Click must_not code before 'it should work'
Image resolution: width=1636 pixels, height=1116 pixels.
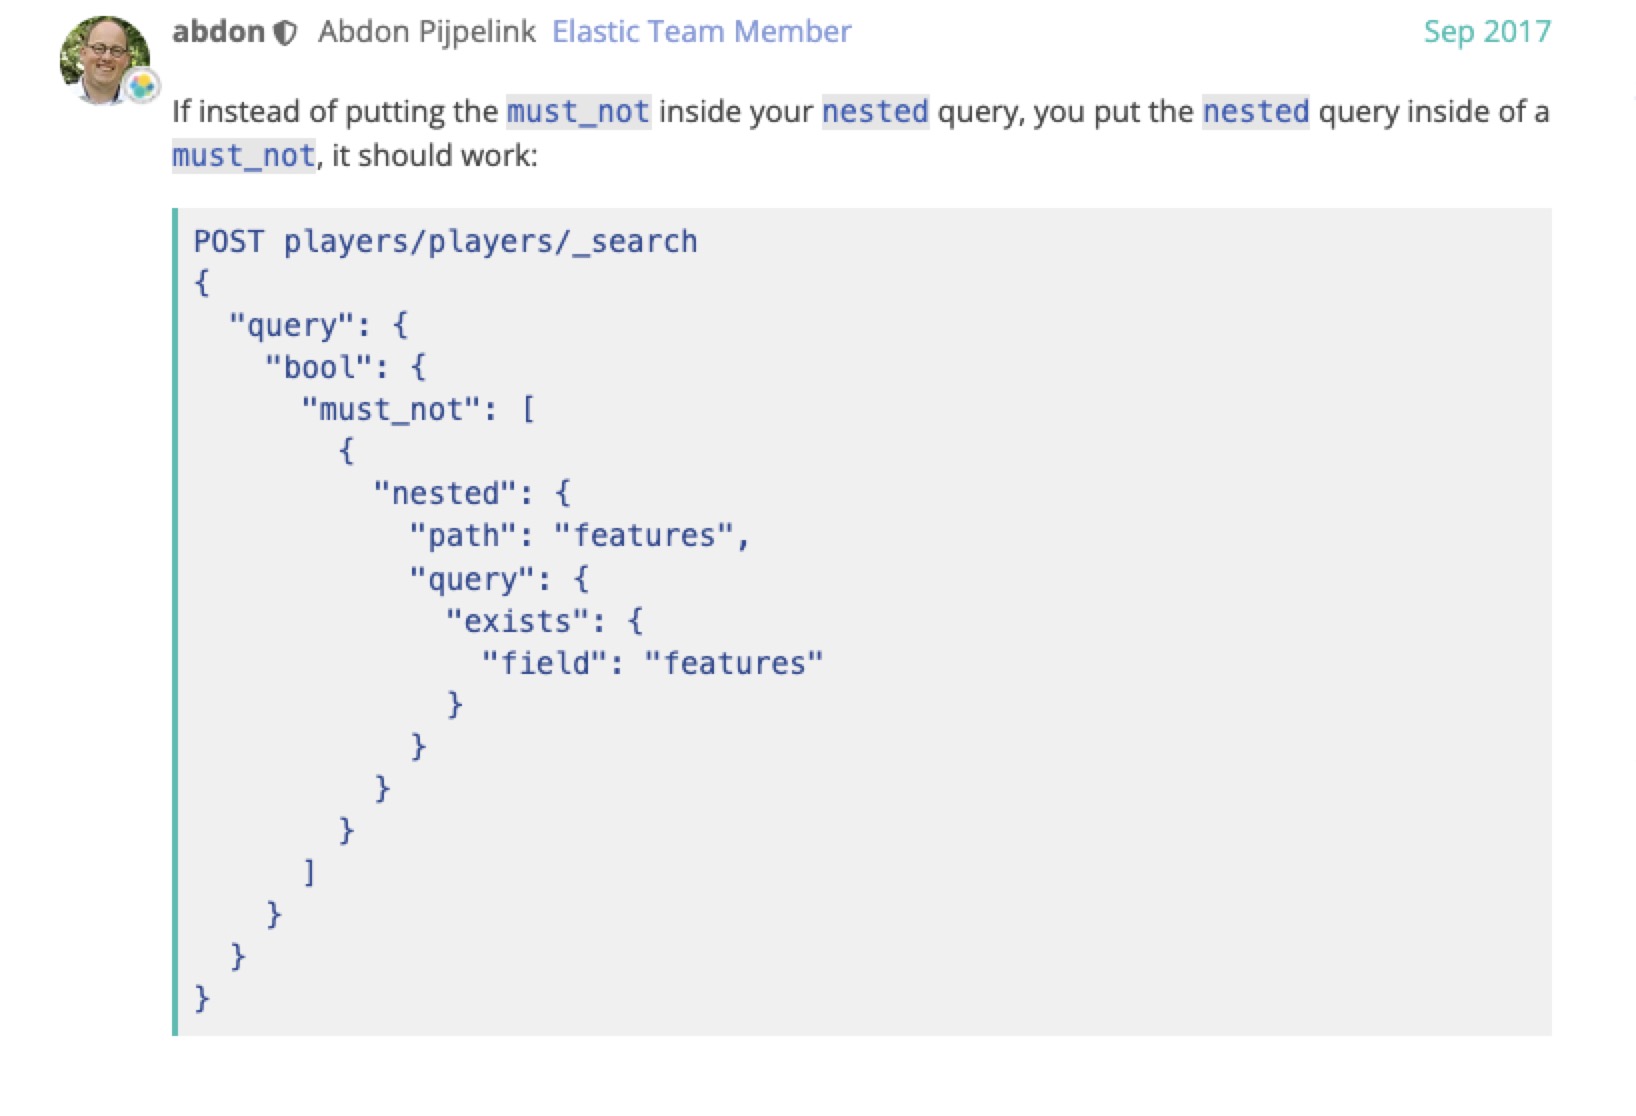[x=244, y=155]
